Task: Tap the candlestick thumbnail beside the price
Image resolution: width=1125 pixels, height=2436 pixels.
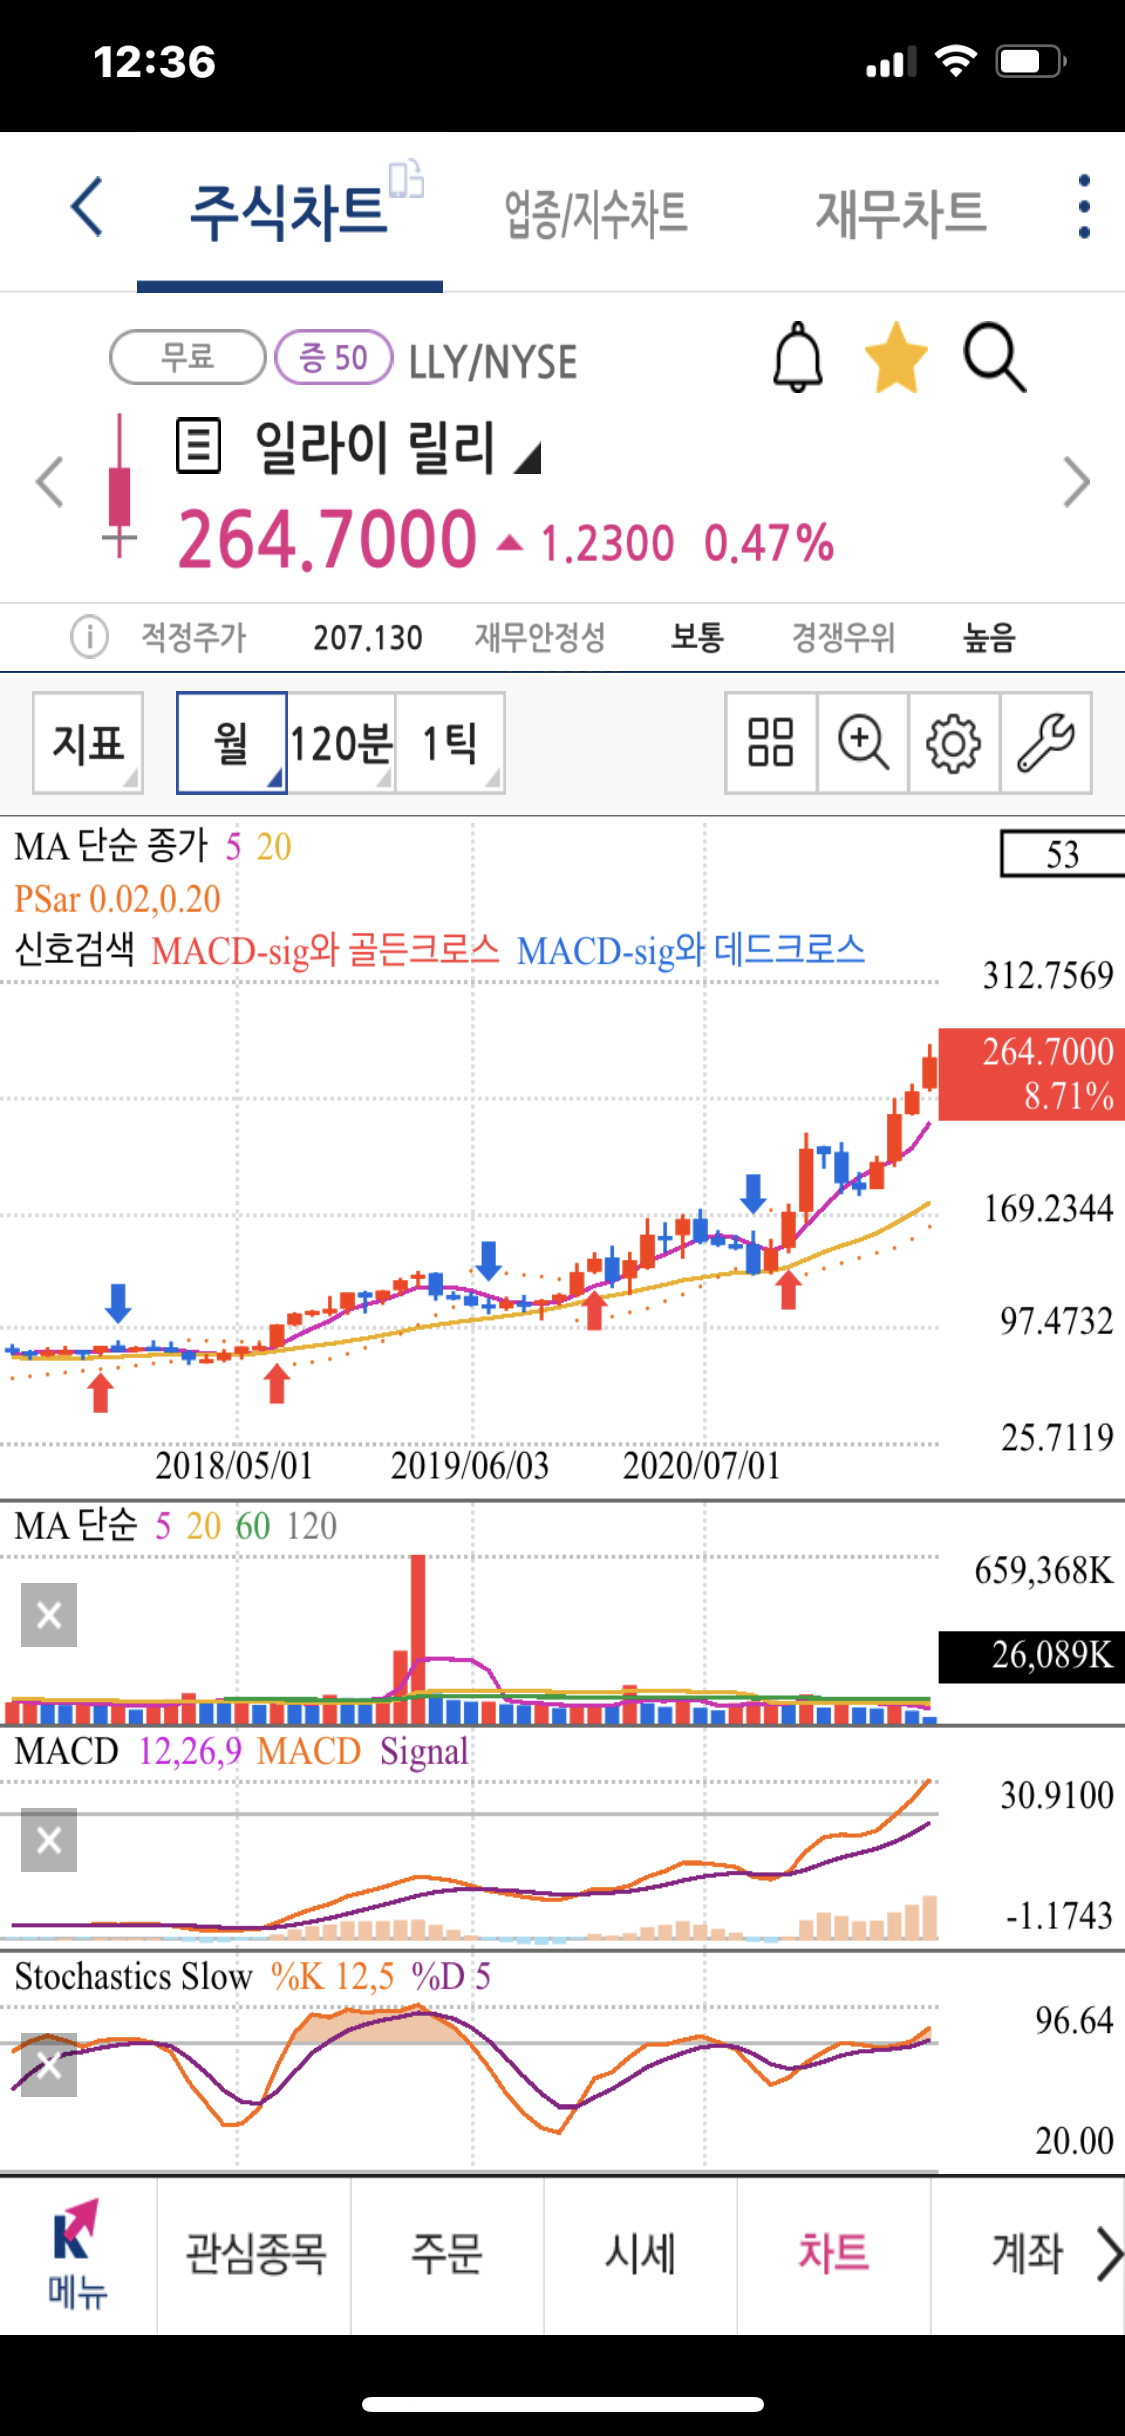Action: coord(120,485)
